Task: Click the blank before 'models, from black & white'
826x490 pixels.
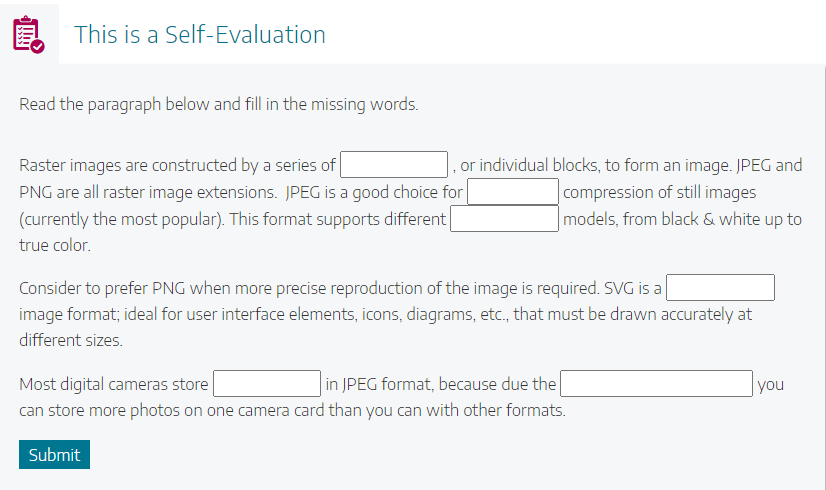Action: point(504,219)
